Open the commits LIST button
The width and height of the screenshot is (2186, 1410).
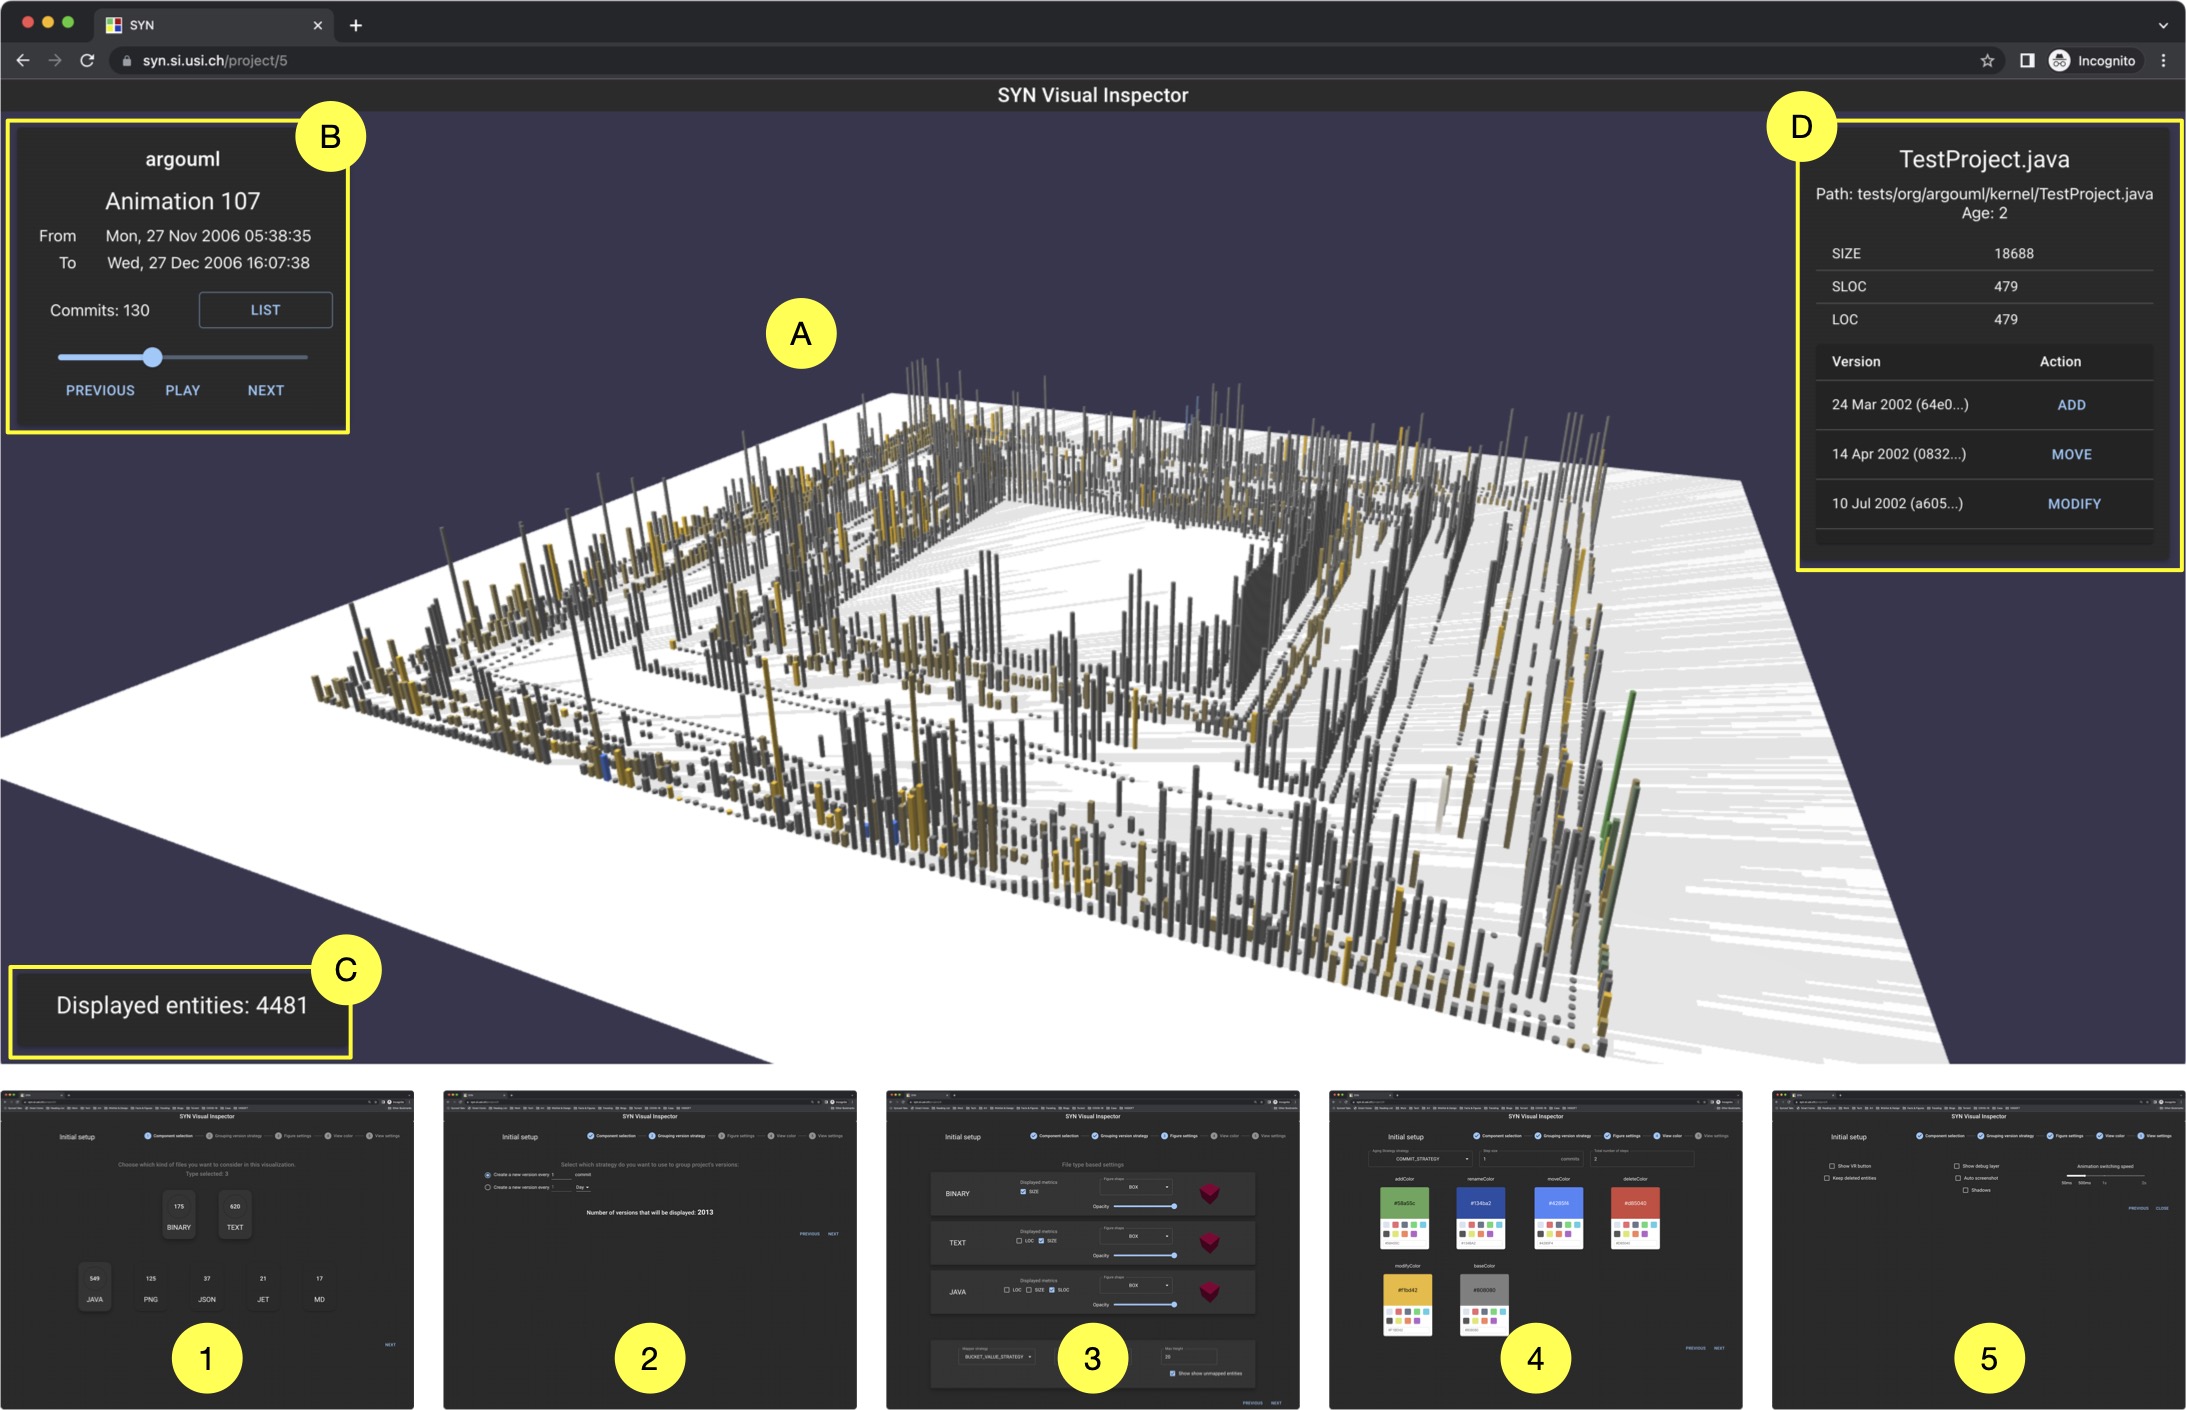[265, 310]
